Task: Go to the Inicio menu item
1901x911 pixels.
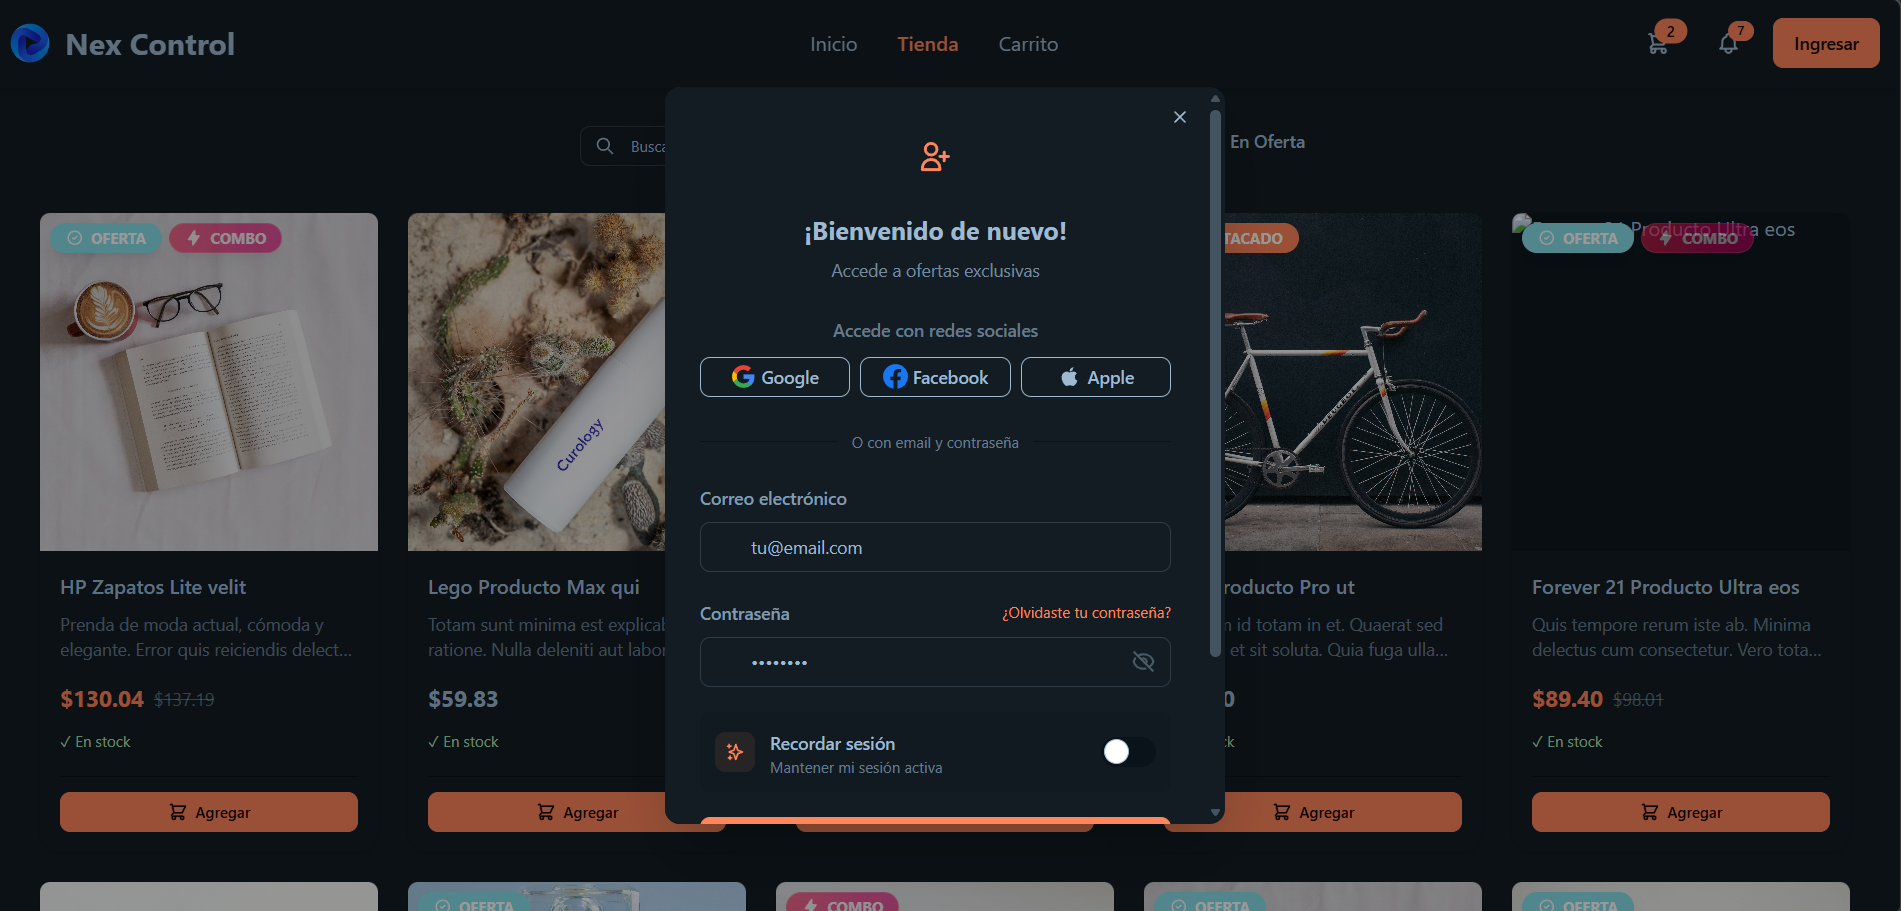Action: 834,44
